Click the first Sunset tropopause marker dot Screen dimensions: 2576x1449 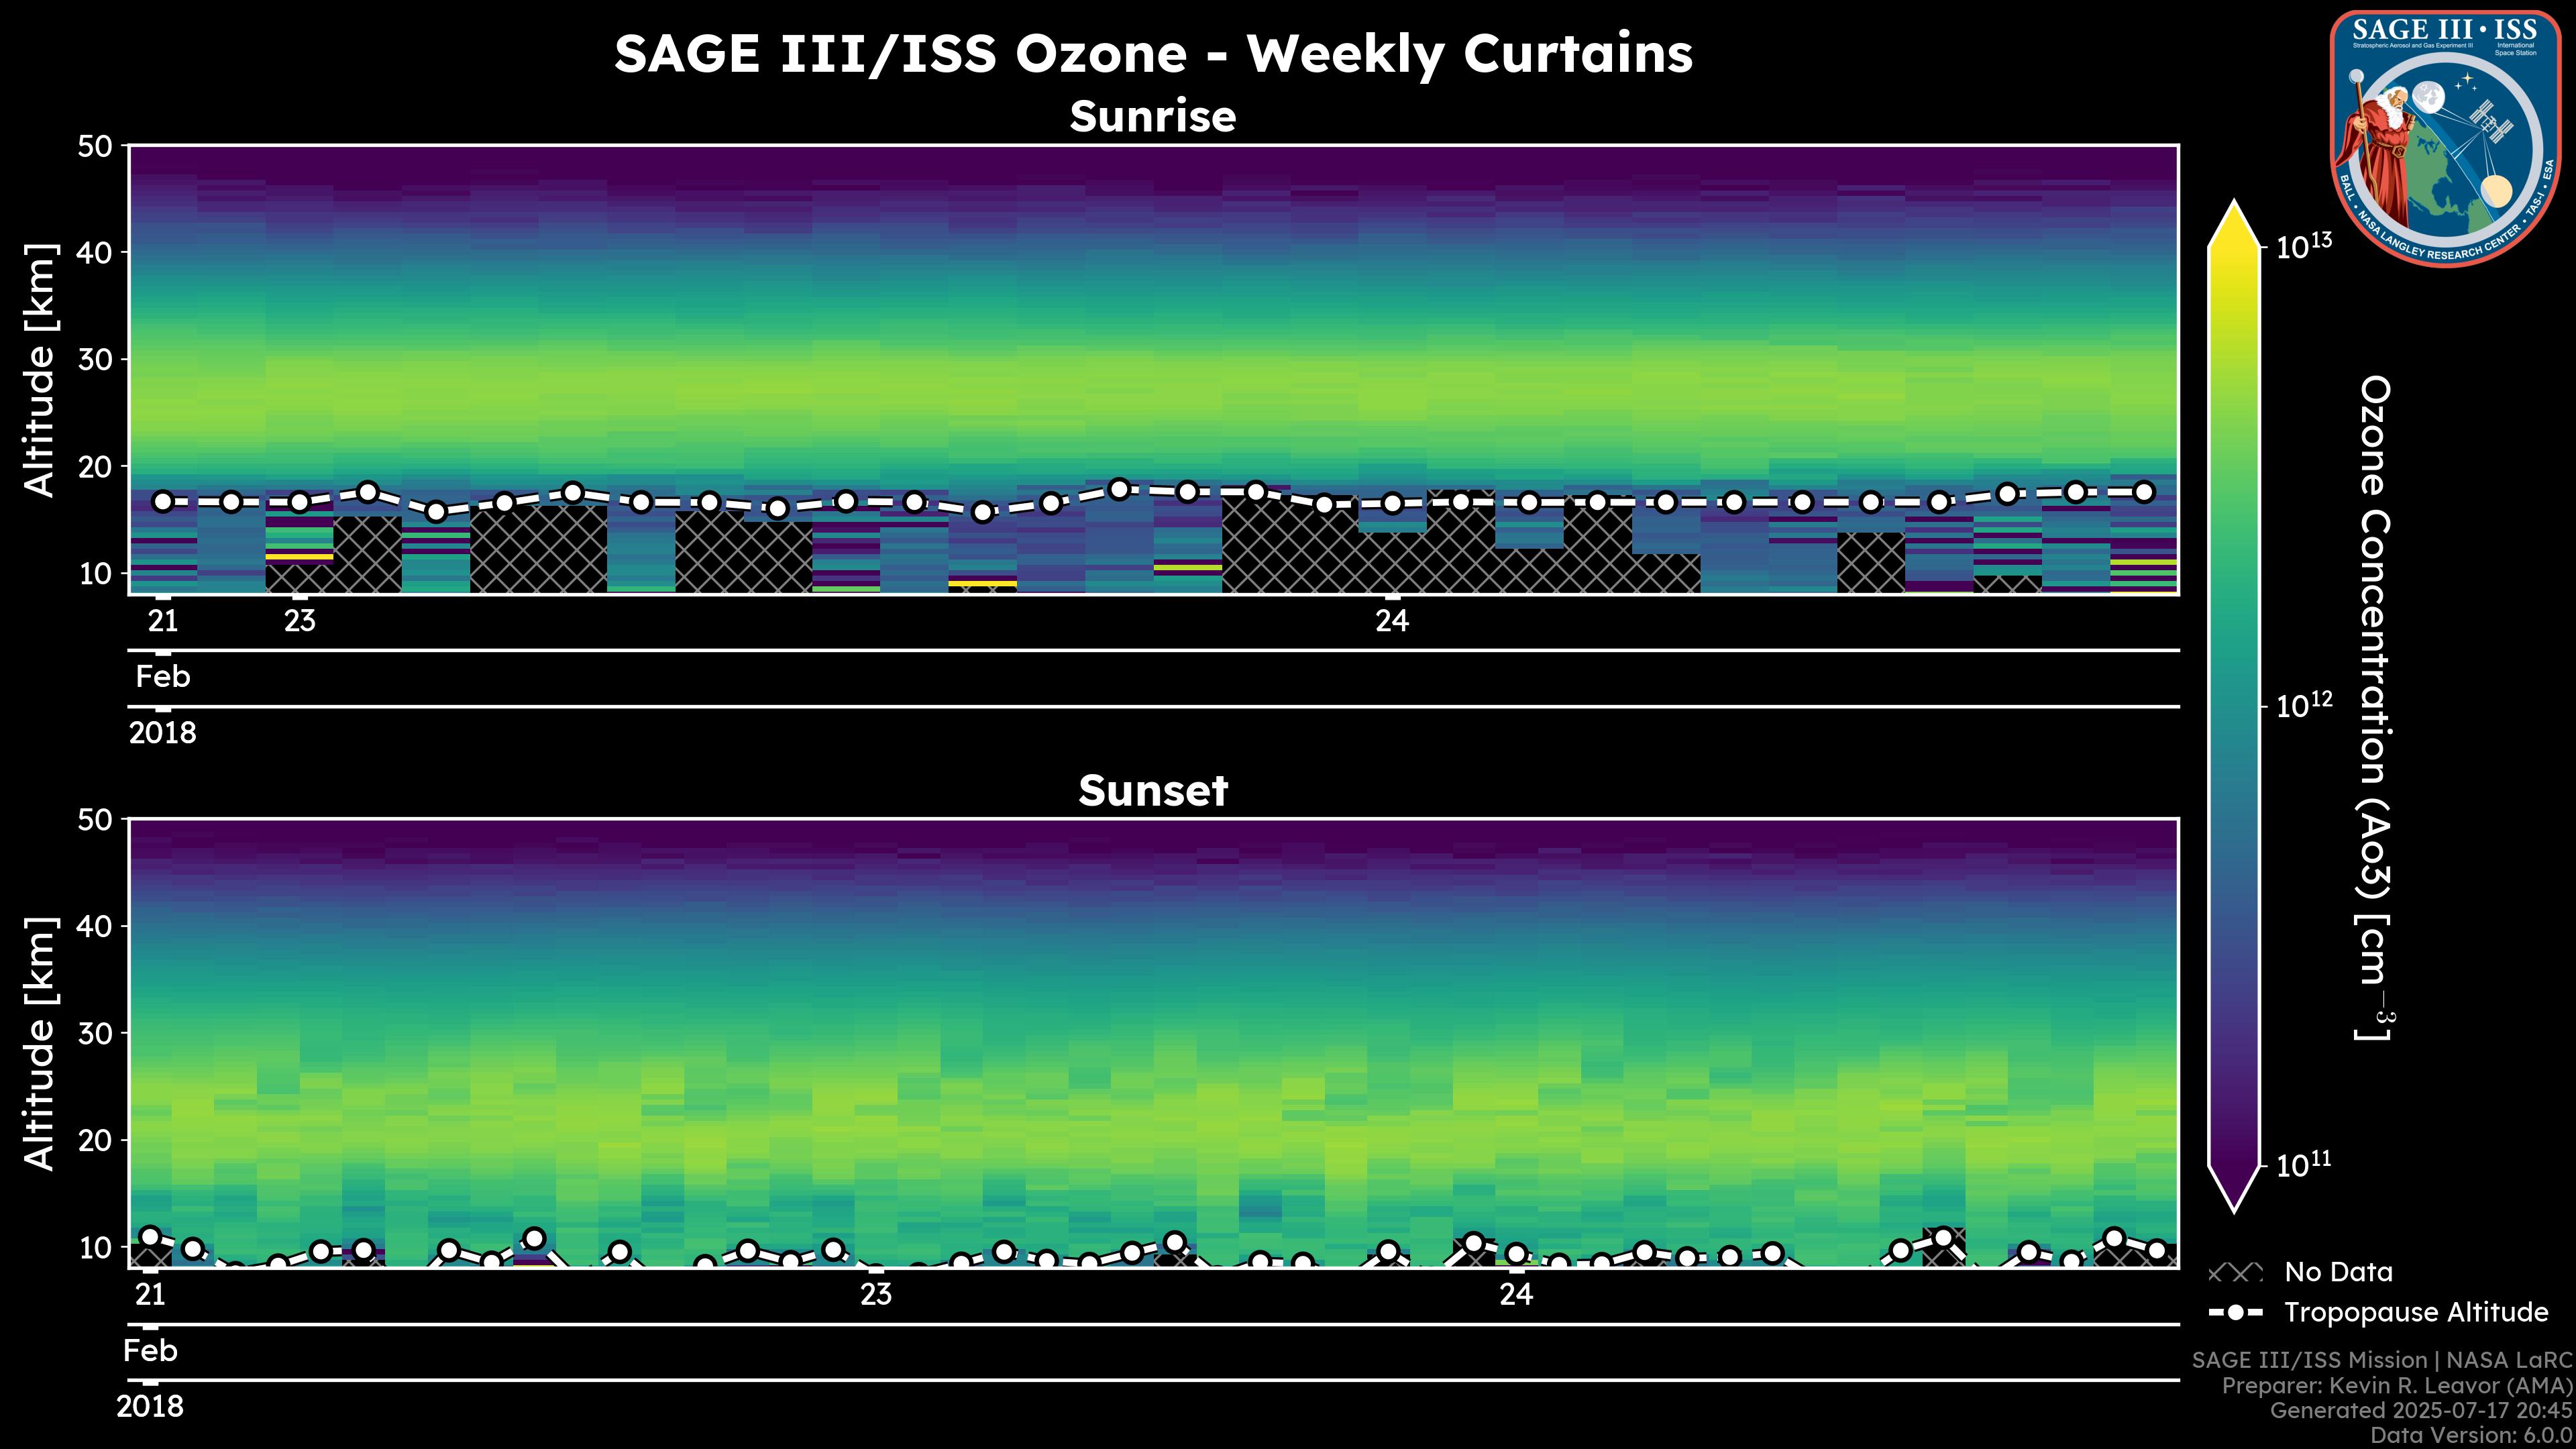click(x=150, y=1237)
